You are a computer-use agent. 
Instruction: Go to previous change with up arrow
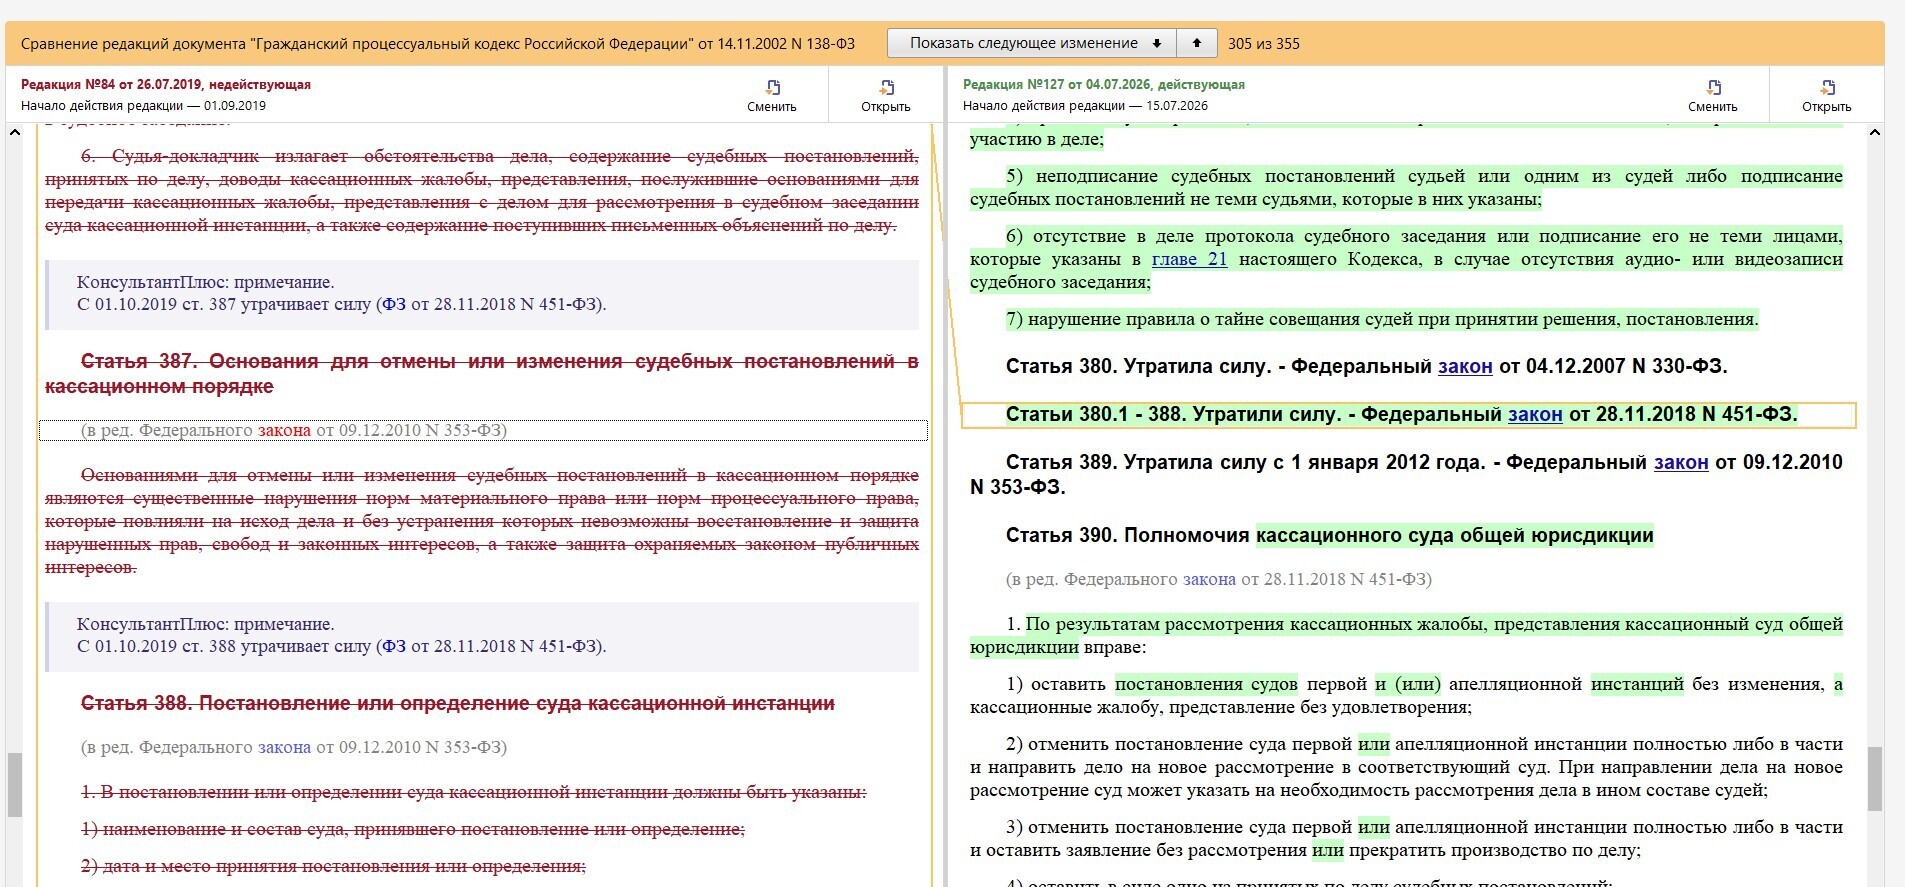(x=1196, y=43)
